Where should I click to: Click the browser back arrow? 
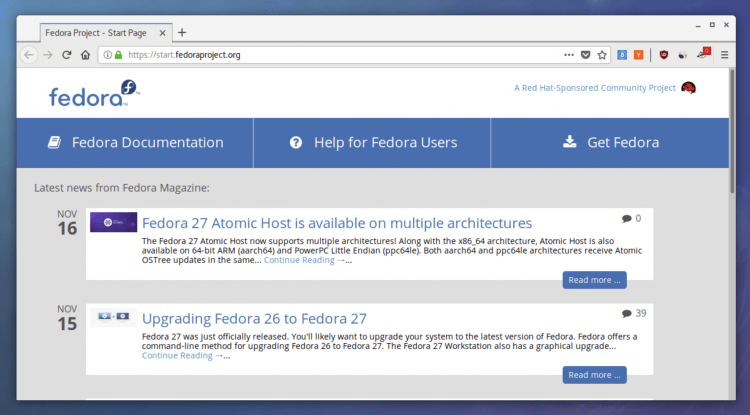tap(29, 55)
